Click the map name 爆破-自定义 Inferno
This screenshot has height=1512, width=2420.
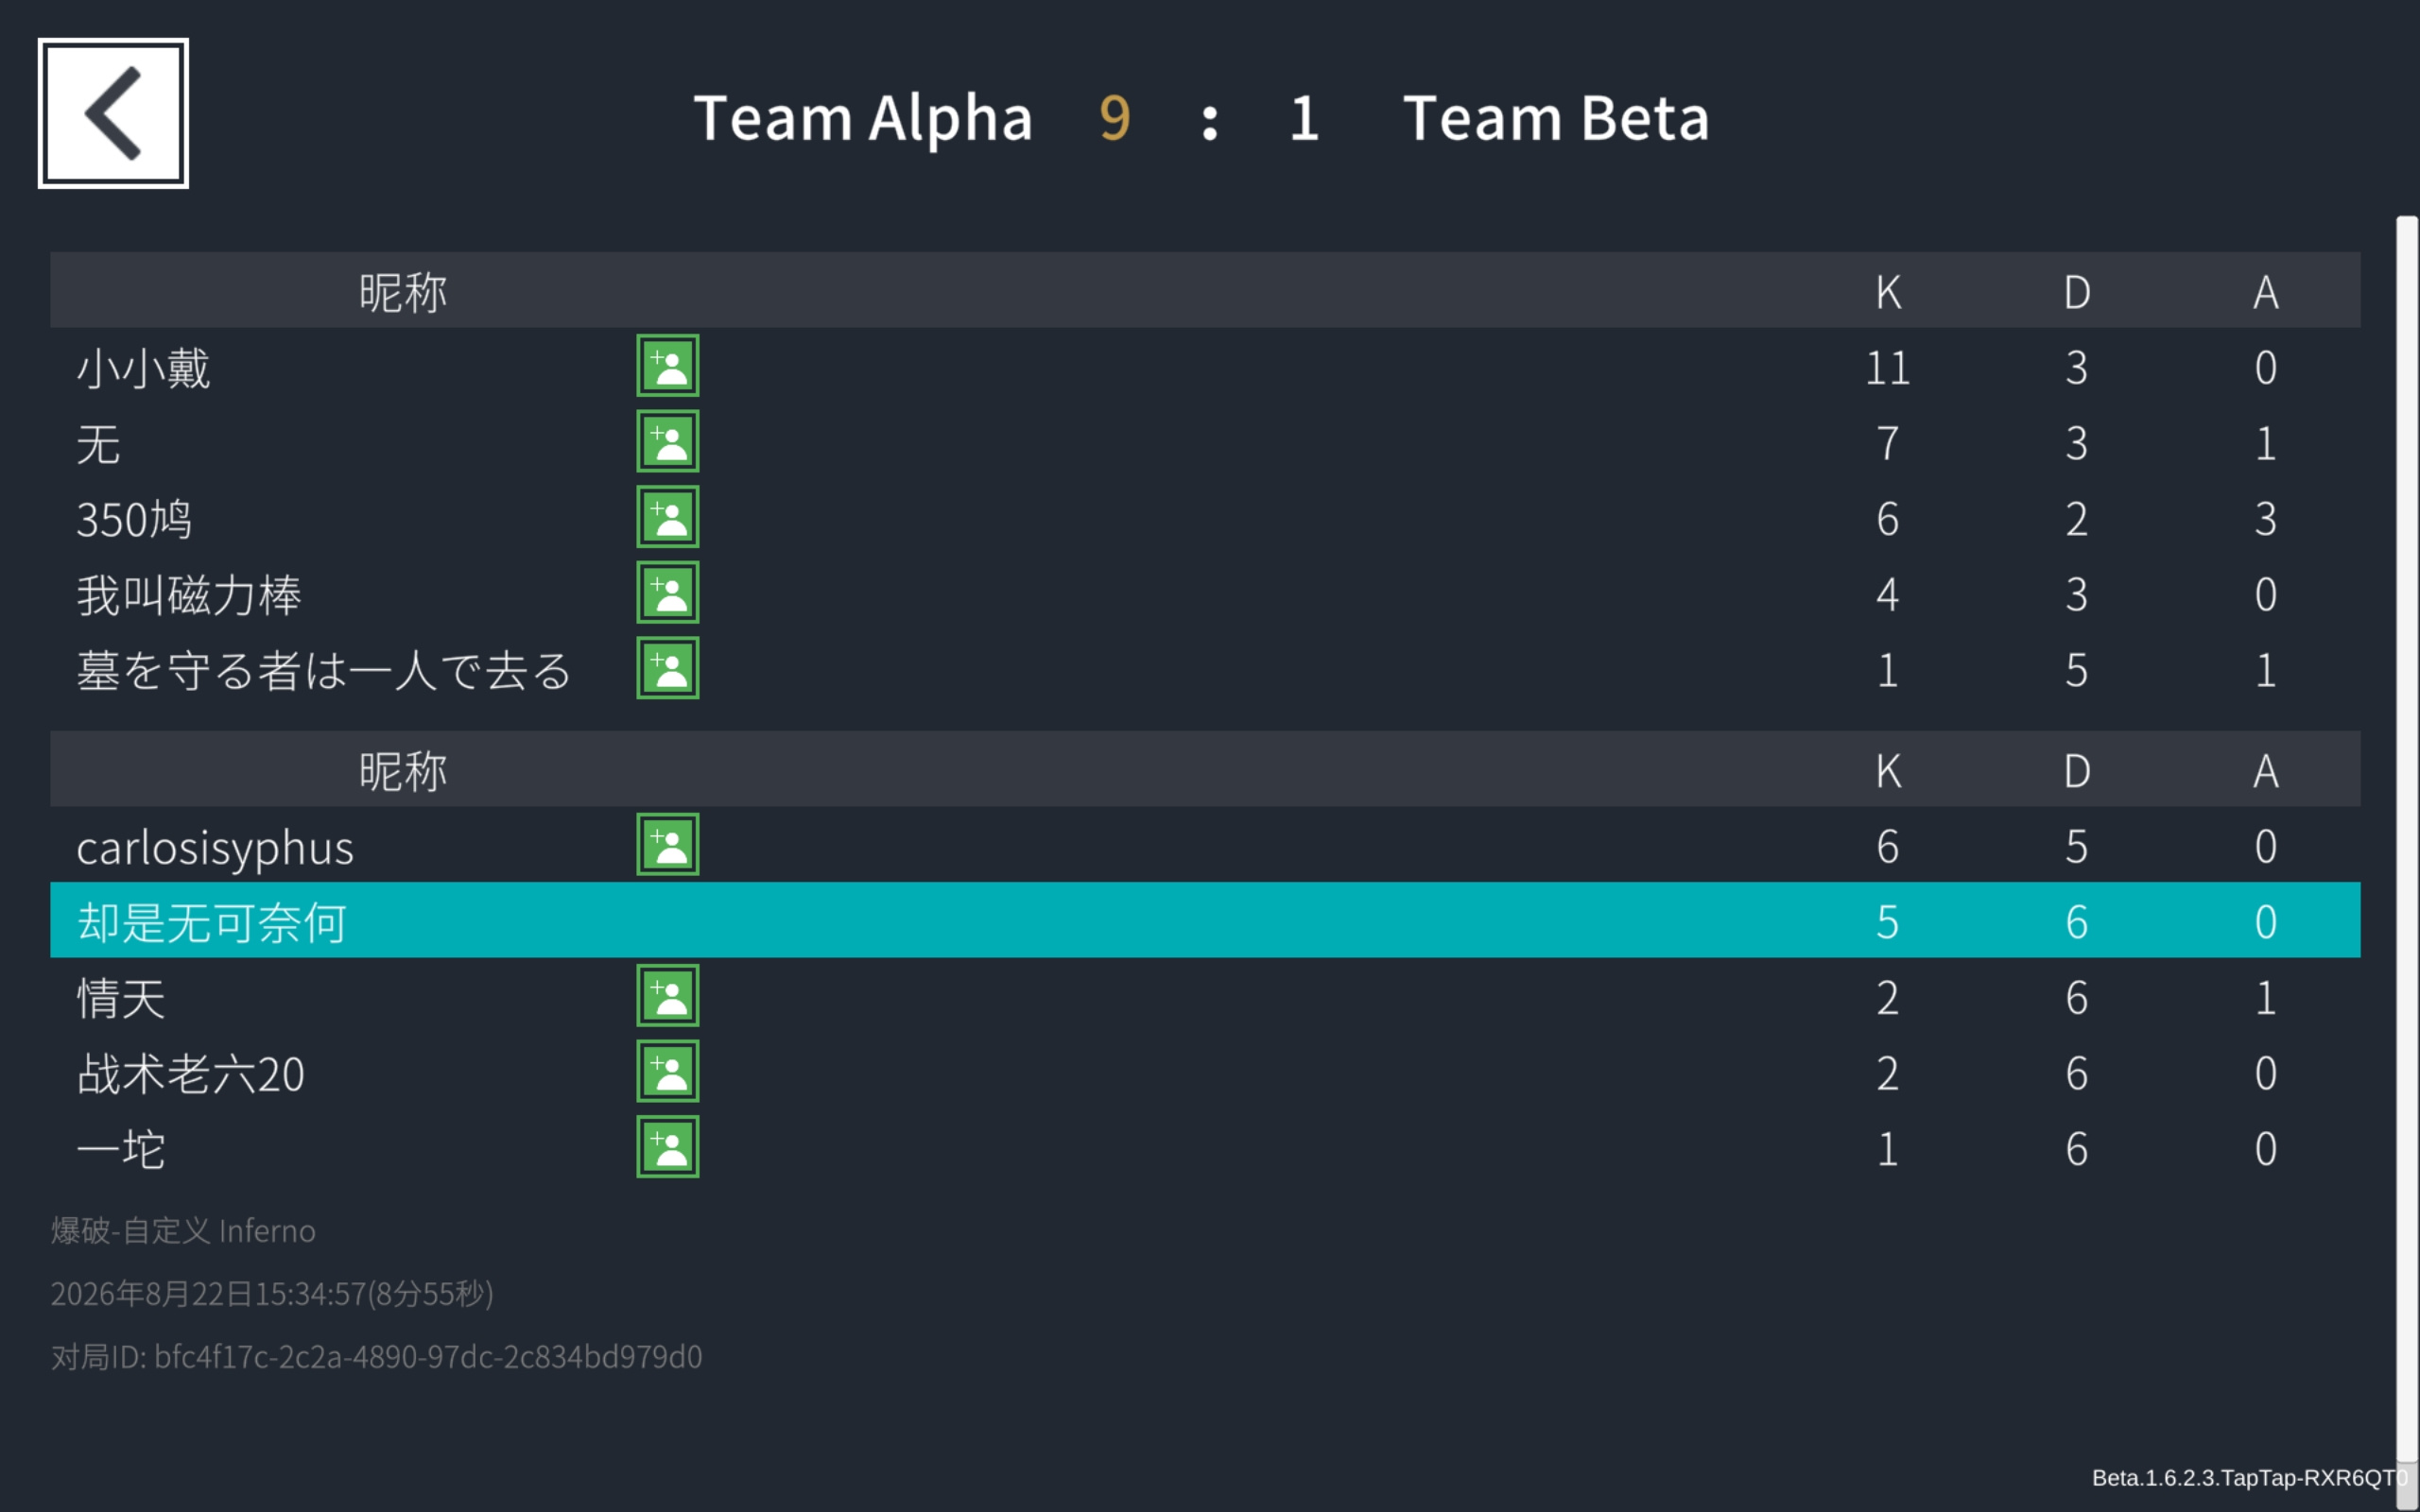(x=183, y=1231)
